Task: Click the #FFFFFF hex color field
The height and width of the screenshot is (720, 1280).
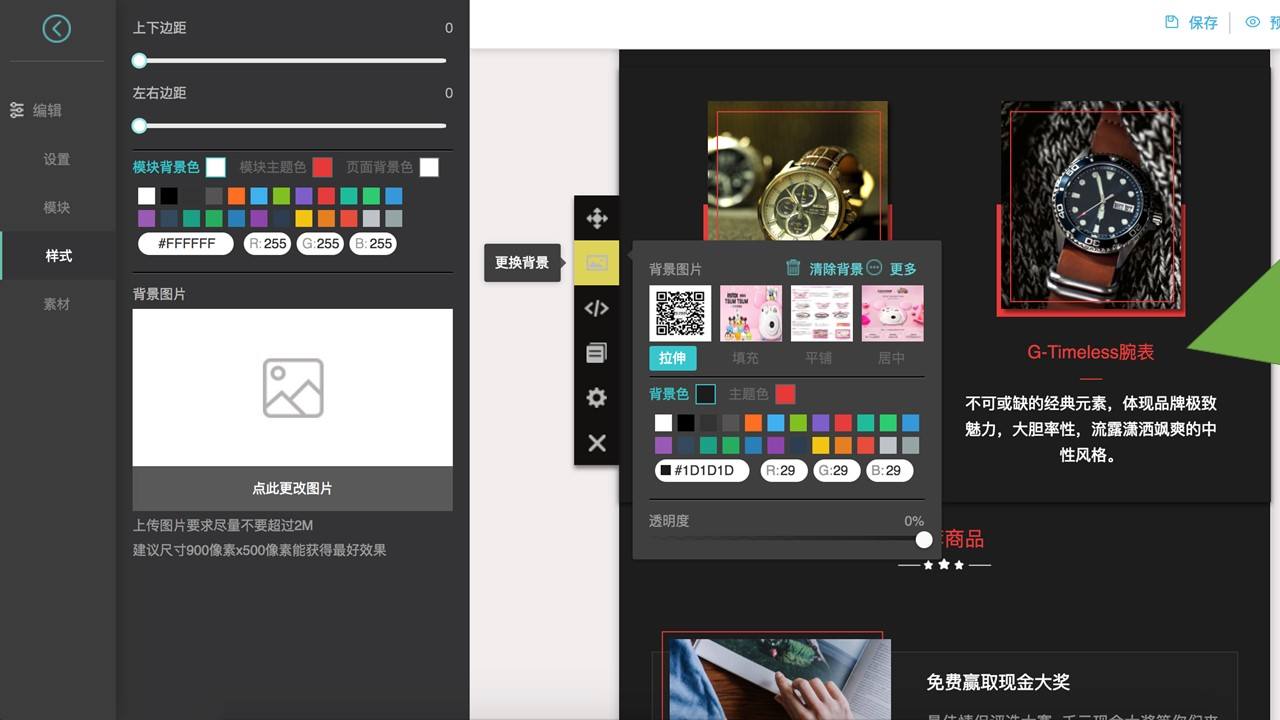Action: coord(186,243)
